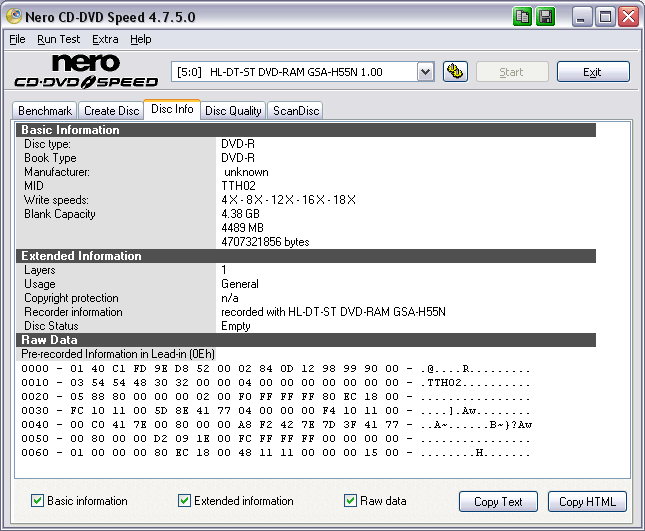
Task: Switch to the Benchmark tab
Action: coord(45,111)
